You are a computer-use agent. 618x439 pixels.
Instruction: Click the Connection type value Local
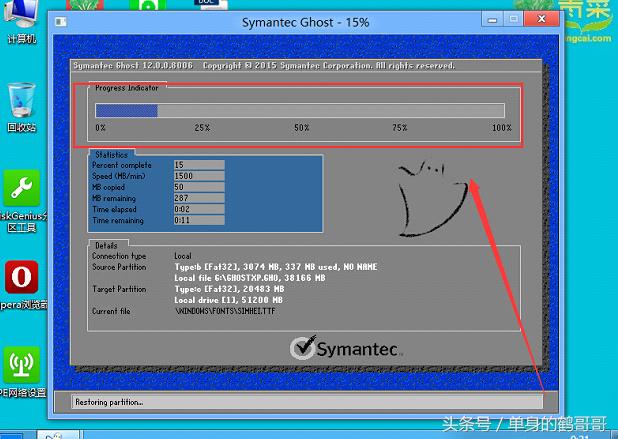183,256
